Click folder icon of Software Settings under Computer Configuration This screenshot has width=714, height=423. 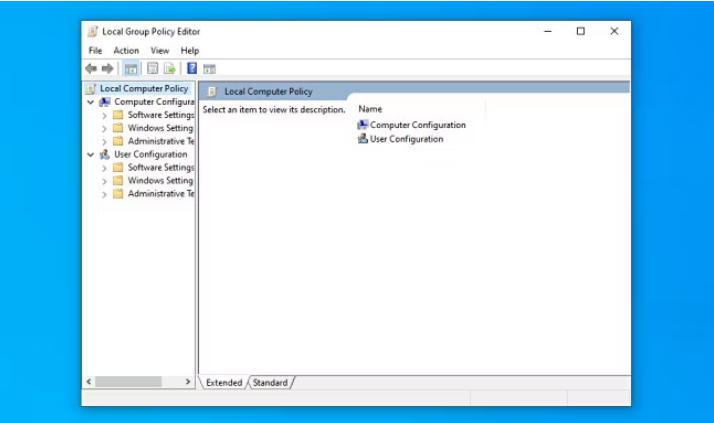pos(118,115)
